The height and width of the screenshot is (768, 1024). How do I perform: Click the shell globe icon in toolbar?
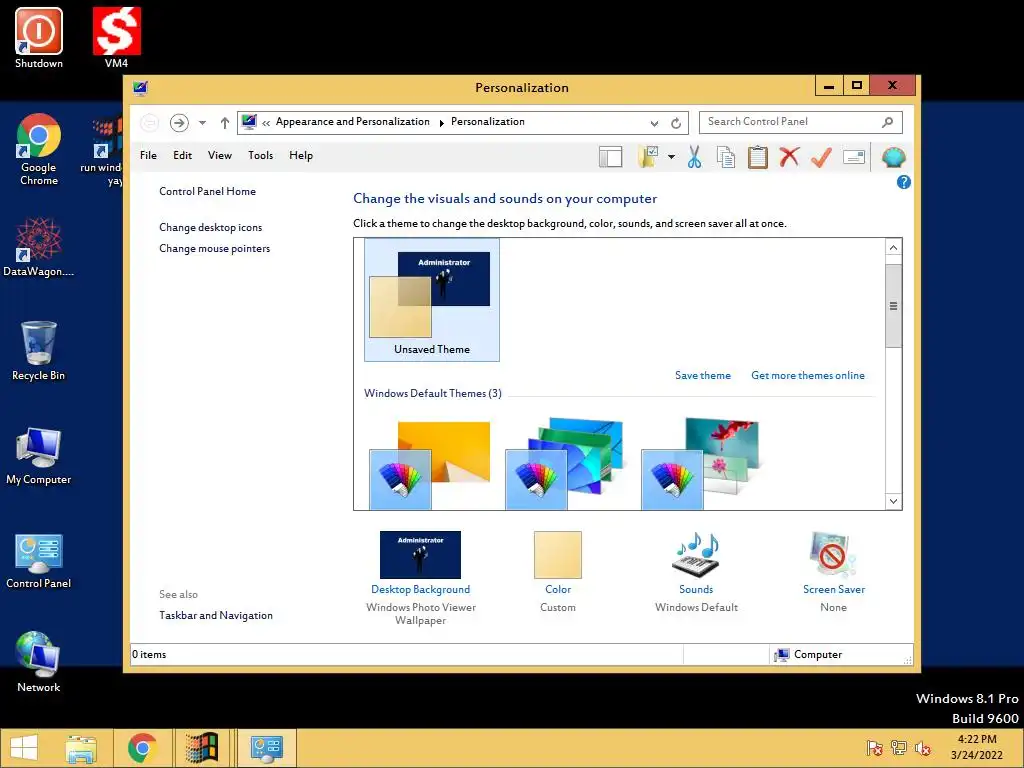click(893, 157)
